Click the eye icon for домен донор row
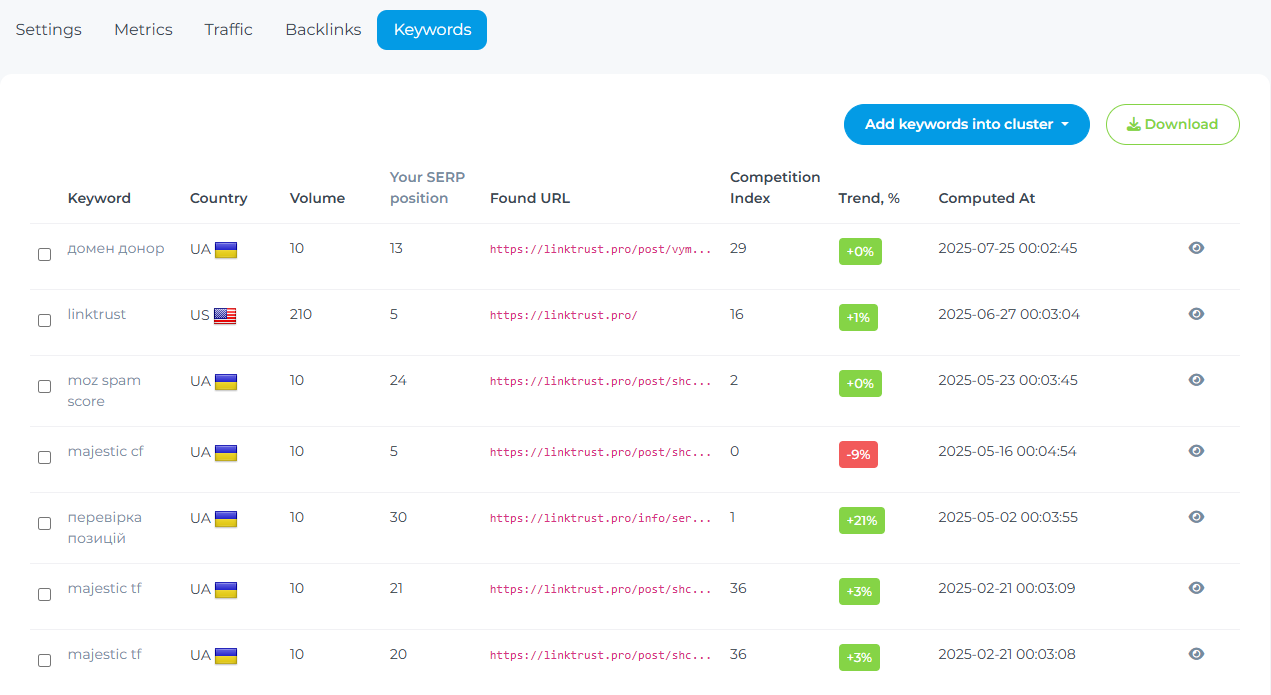The width and height of the screenshot is (1271, 695). click(1195, 248)
